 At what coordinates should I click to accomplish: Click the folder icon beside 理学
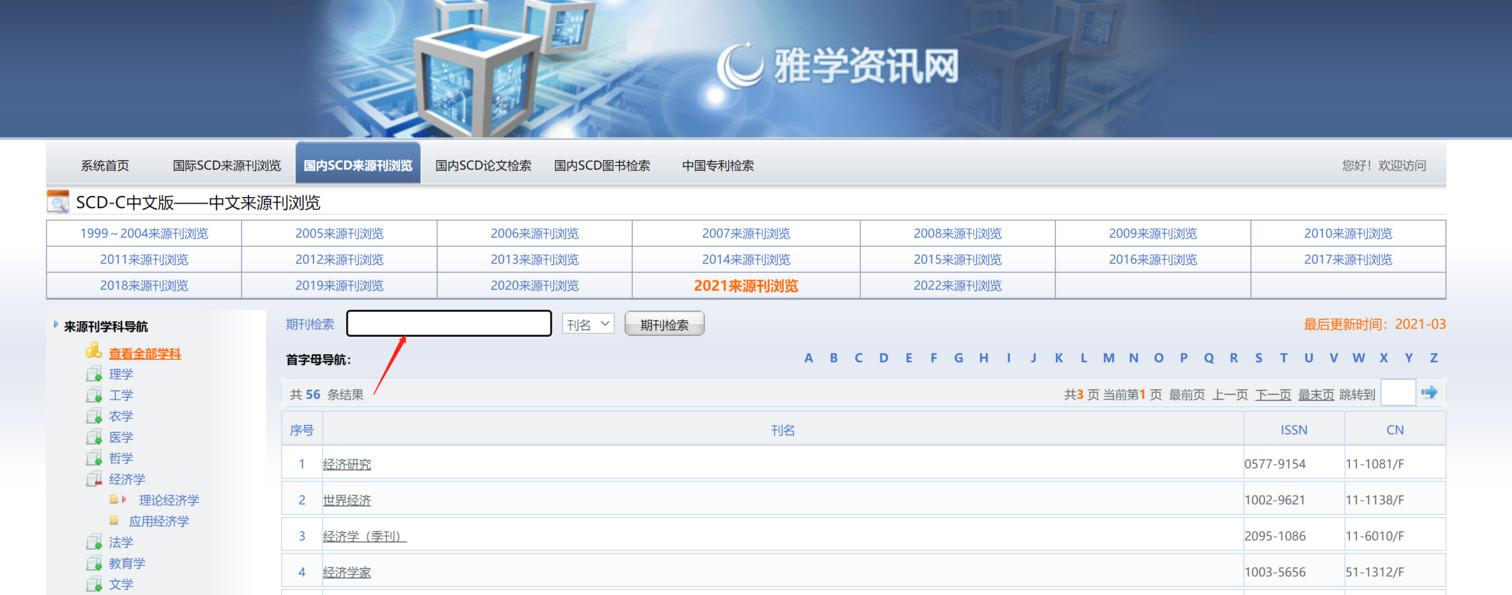pos(94,374)
